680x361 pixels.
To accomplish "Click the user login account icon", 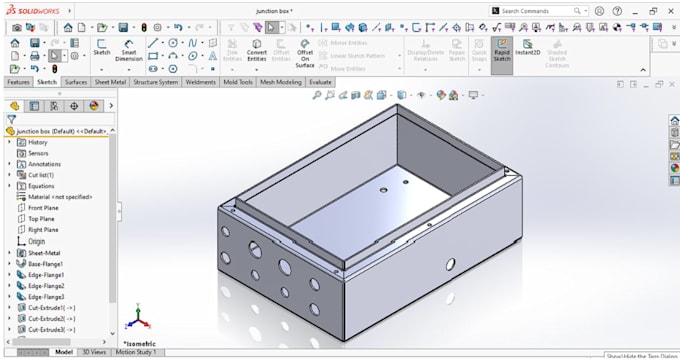I will click(599, 11).
